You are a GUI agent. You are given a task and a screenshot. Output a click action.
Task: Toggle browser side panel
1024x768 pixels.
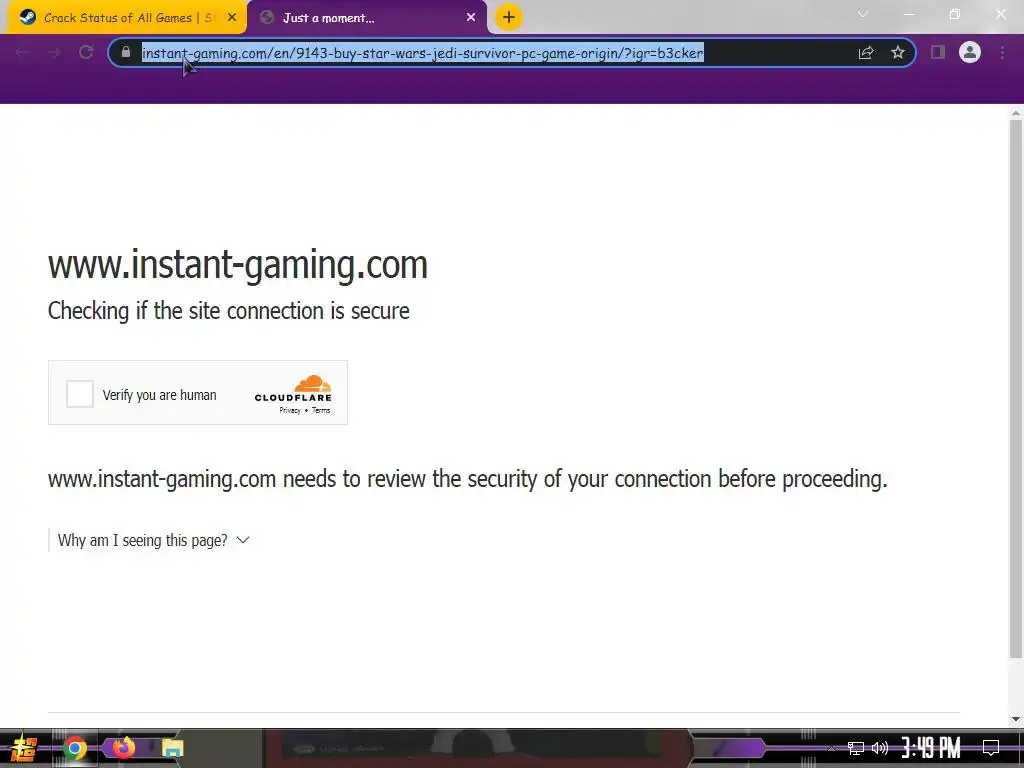(x=938, y=52)
